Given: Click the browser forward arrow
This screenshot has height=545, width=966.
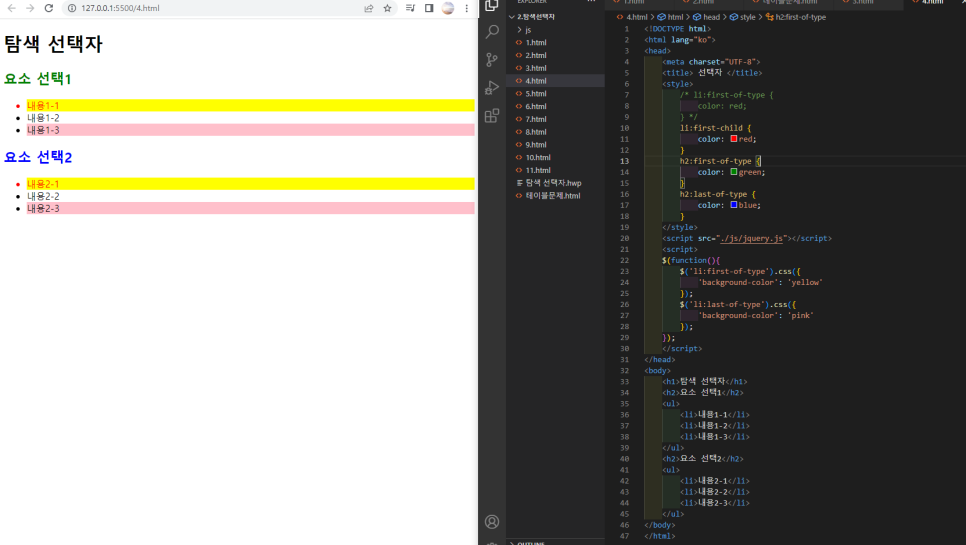Looking at the screenshot, I should pyautogui.click(x=30, y=8).
